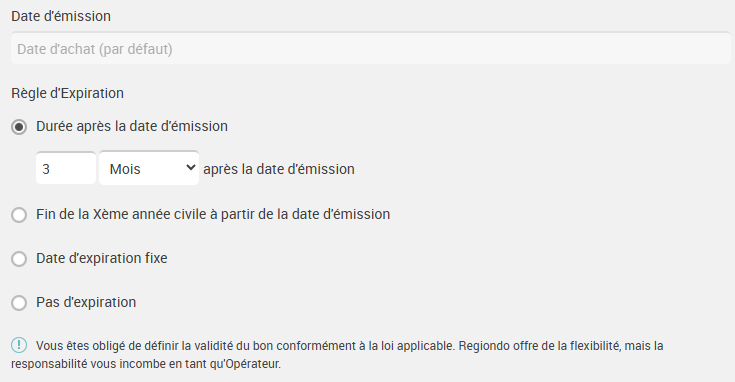Click the validity legal notice first line
This screenshot has width=735, height=382.
350,346
